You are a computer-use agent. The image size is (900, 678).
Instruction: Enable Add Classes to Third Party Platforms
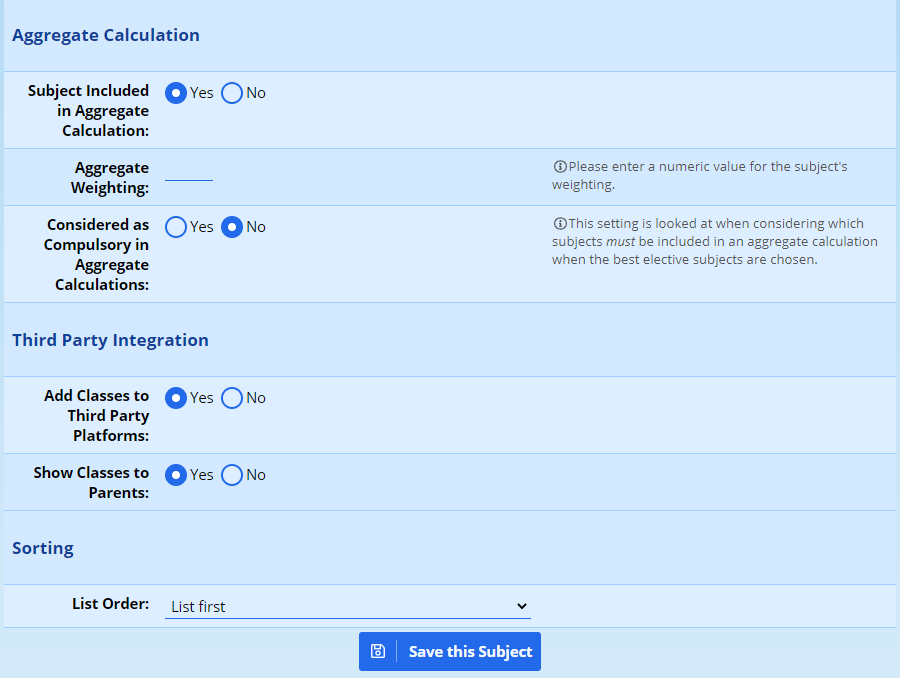[176, 398]
